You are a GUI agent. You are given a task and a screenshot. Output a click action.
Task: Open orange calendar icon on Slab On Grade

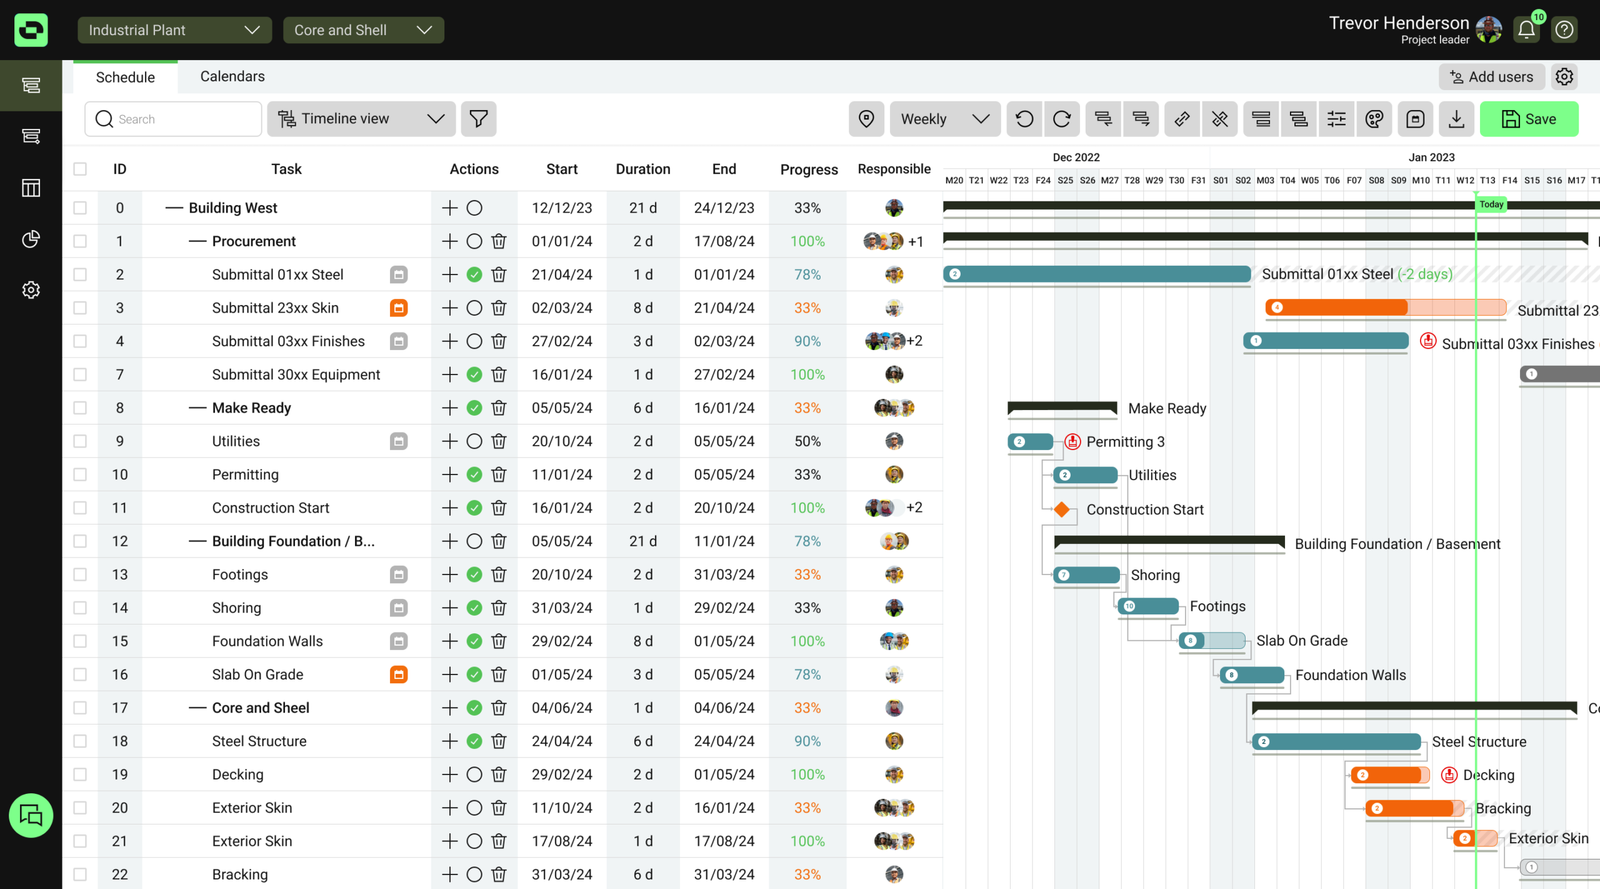pos(398,674)
